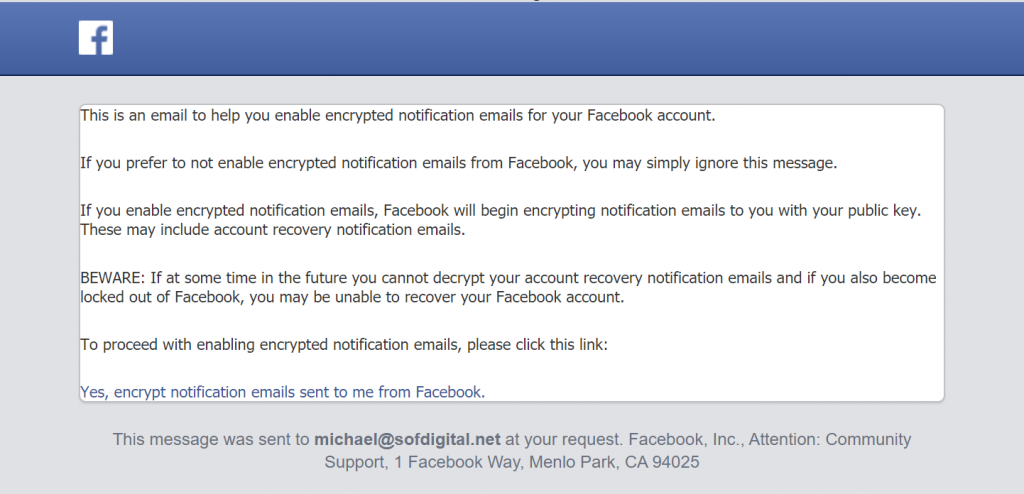Viewport: 1024px width, 494px height.
Task: Click the 'at your request' footer phrase
Action: [564, 439]
